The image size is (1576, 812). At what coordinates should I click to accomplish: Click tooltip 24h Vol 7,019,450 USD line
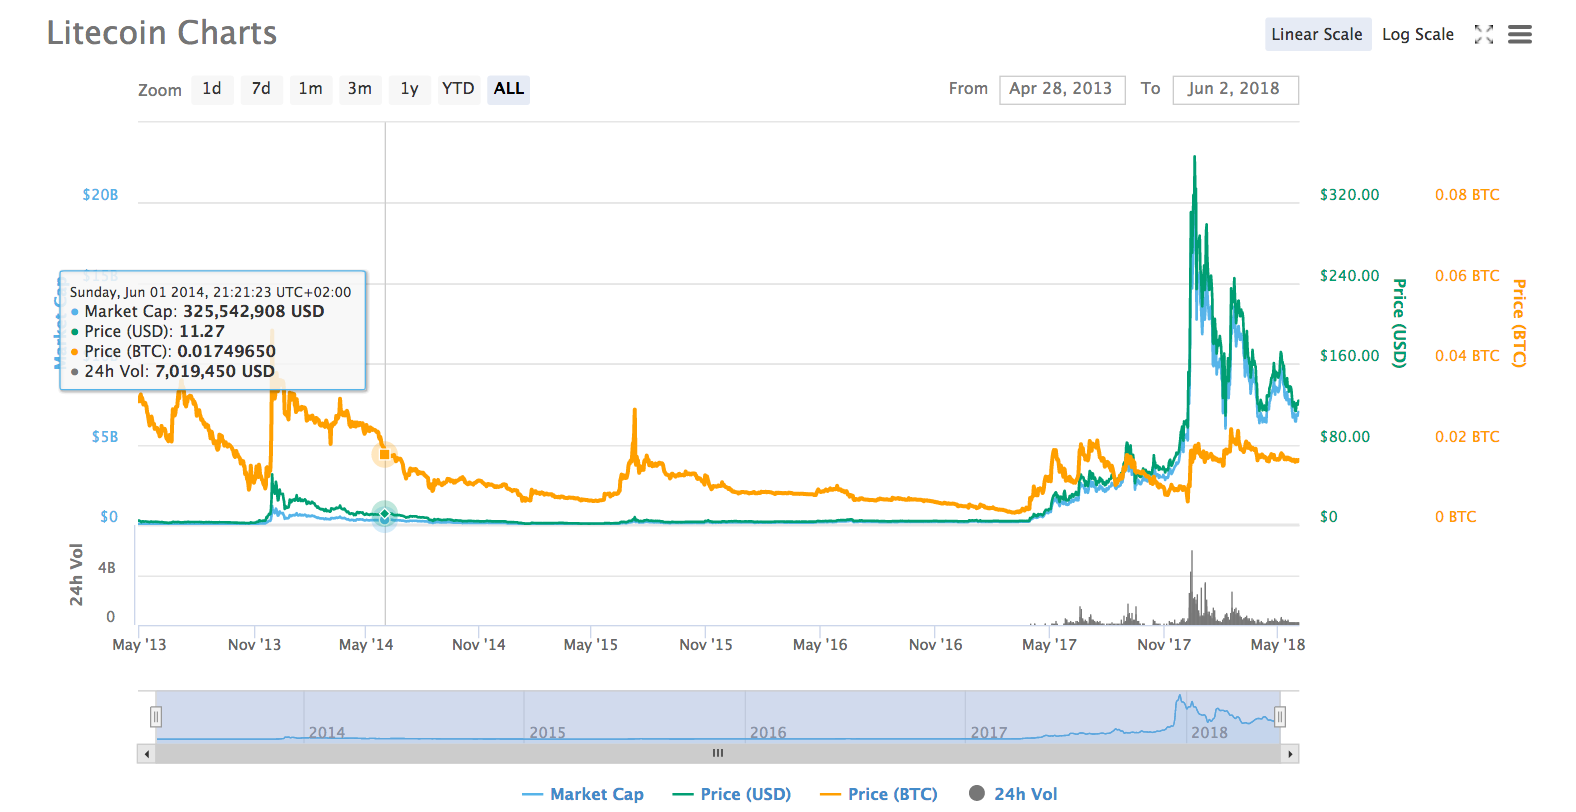(x=172, y=371)
